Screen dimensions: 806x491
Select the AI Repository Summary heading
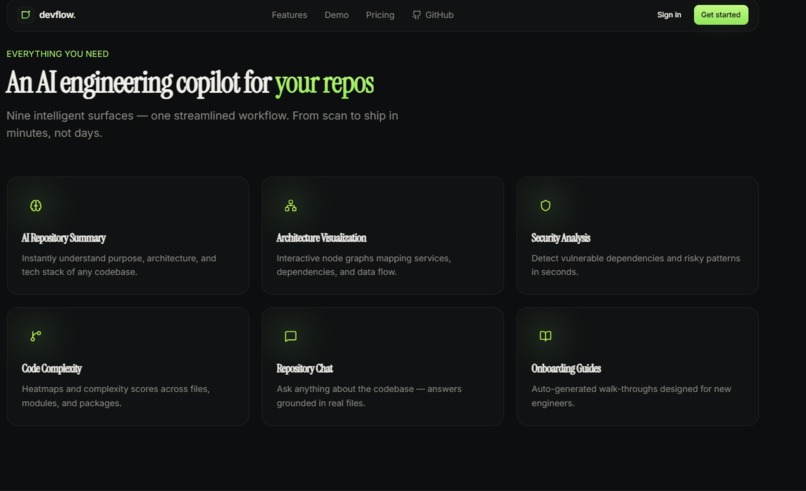coord(63,238)
